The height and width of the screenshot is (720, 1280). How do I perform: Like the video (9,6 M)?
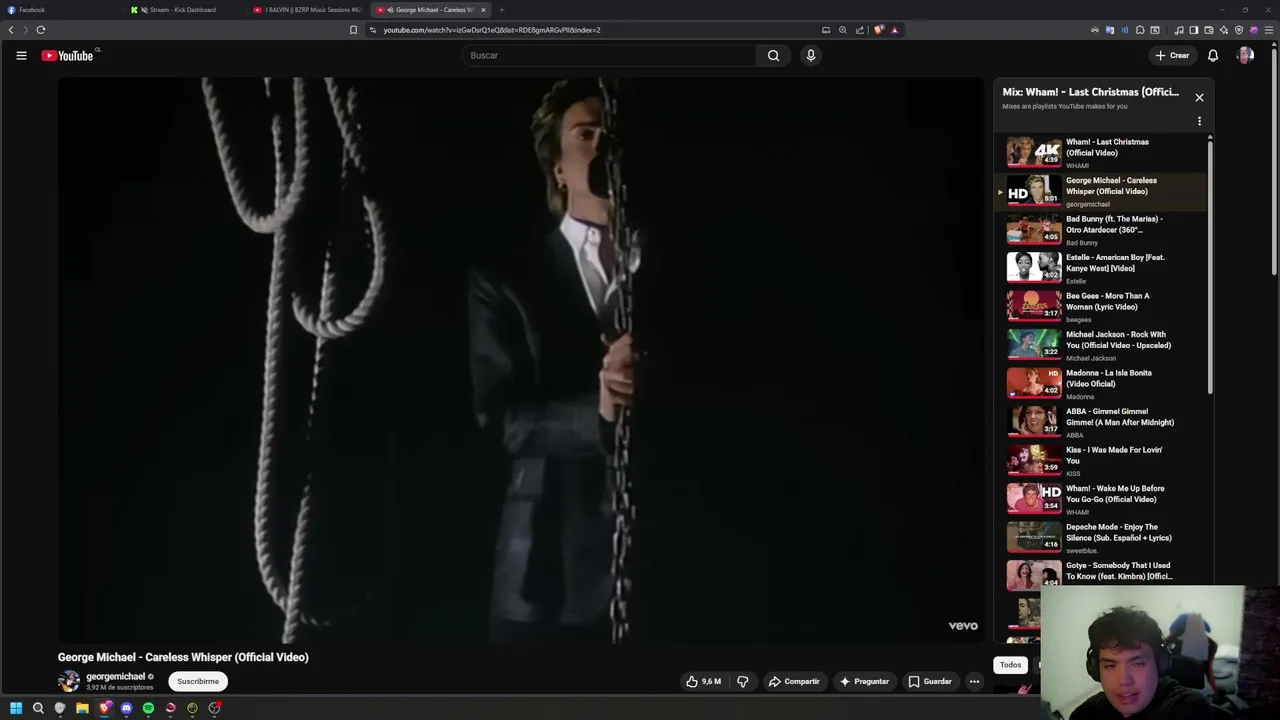703,682
